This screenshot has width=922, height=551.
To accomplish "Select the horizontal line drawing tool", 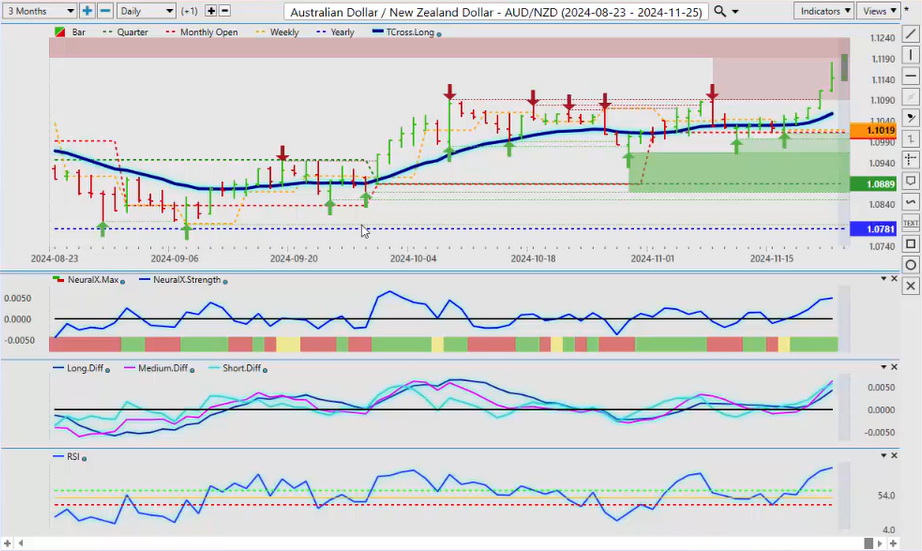I will pyautogui.click(x=910, y=75).
